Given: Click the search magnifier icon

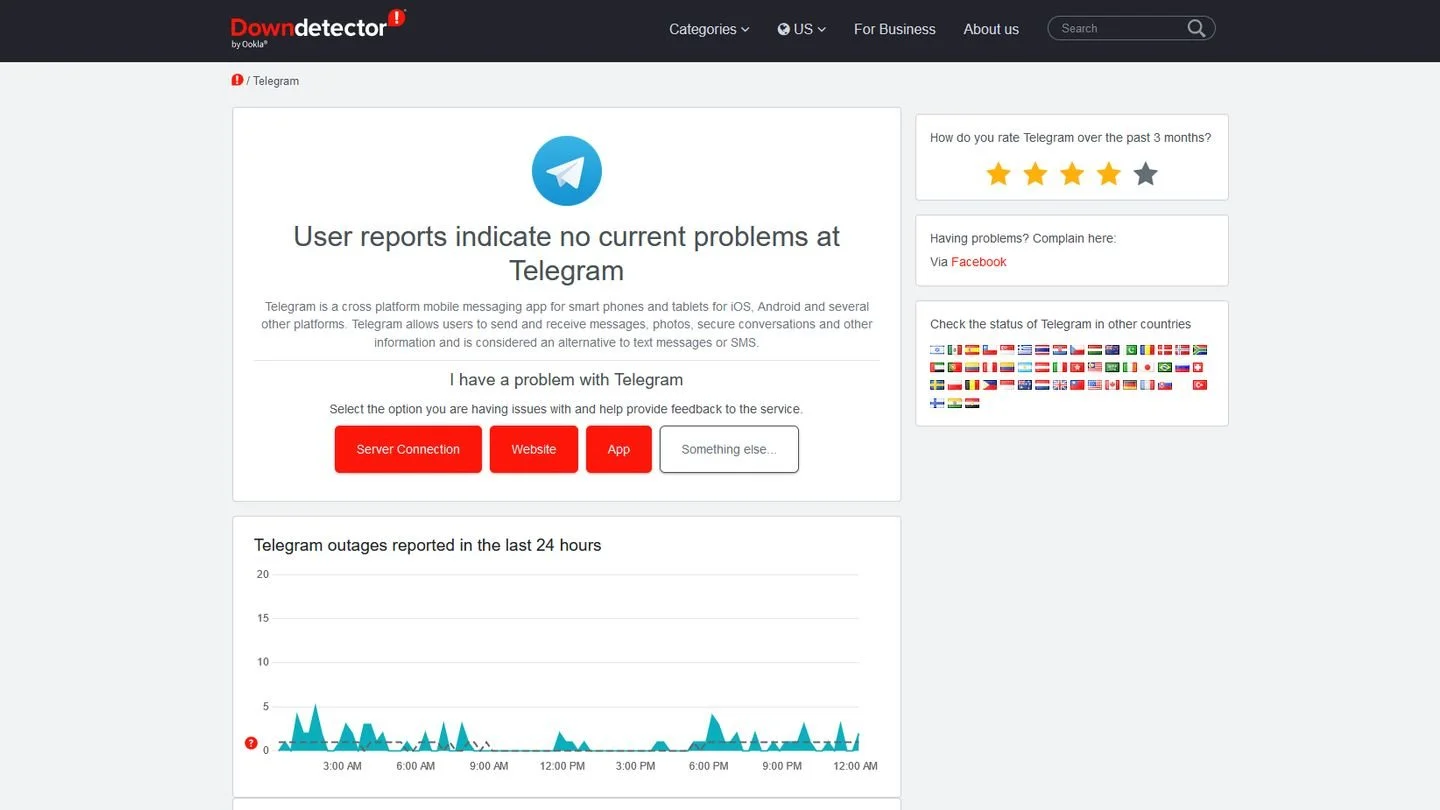Looking at the screenshot, I should [1196, 28].
